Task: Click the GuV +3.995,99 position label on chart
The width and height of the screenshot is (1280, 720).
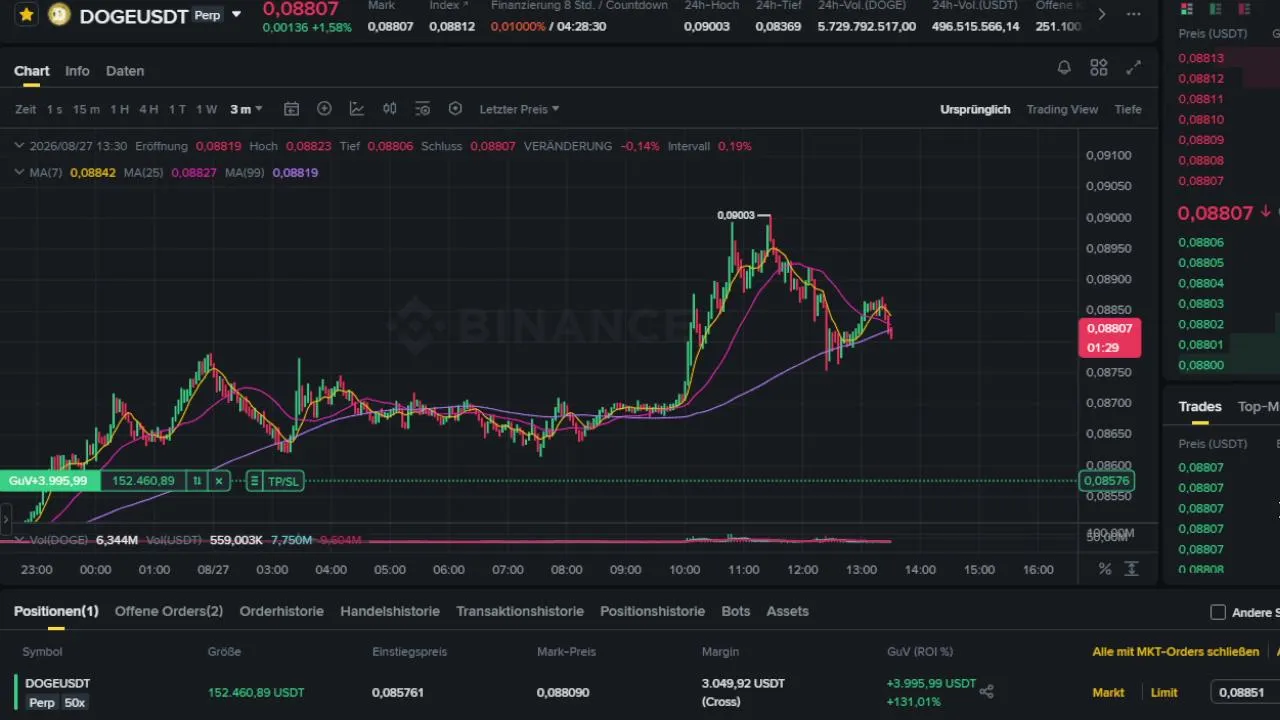Action: [48, 481]
